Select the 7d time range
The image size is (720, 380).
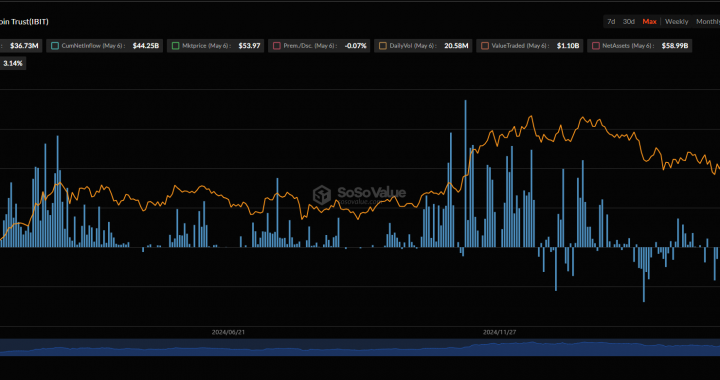(611, 22)
